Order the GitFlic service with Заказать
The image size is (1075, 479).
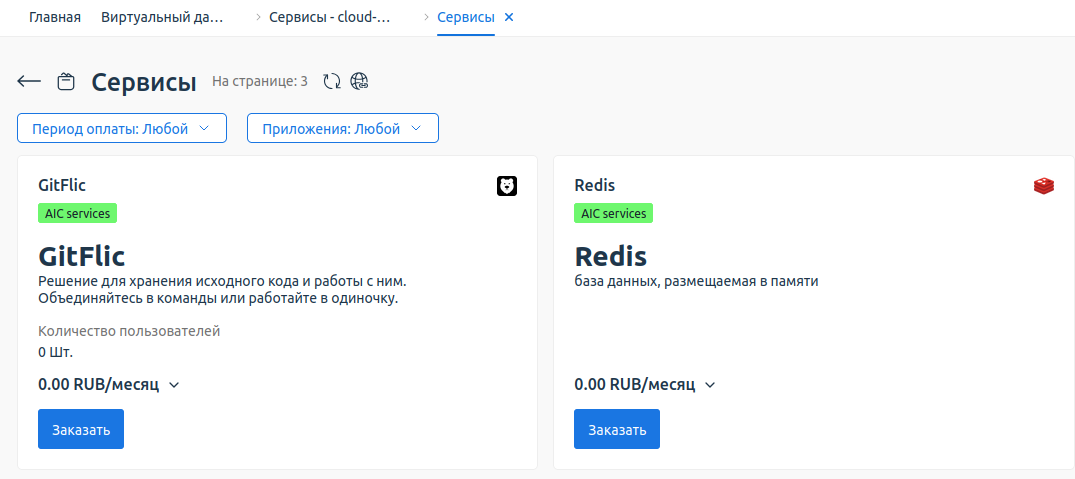(x=81, y=429)
